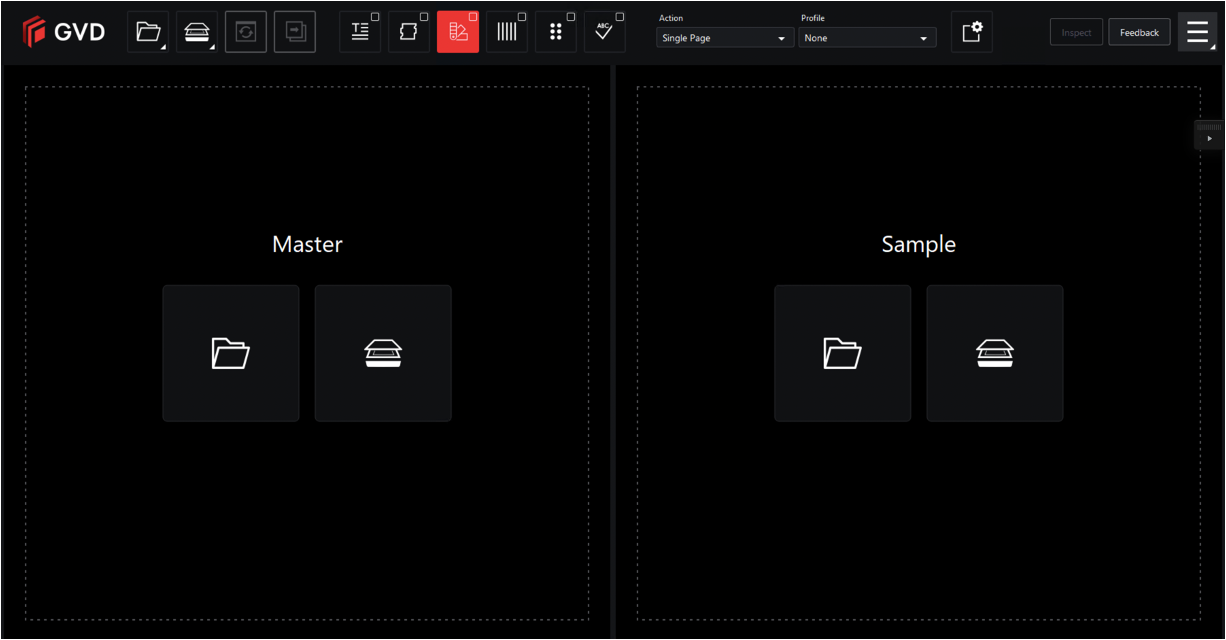
Task: Tick the checkbox on text inspection tool
Action: coord(375,17)
